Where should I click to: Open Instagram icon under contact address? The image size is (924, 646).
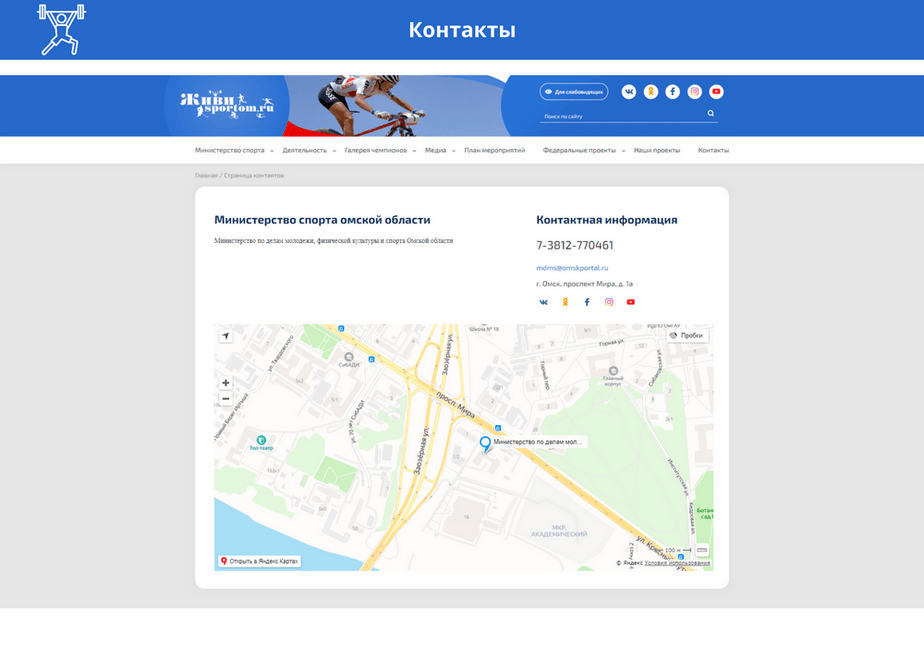pyautogui.click(x=609, y=302)
